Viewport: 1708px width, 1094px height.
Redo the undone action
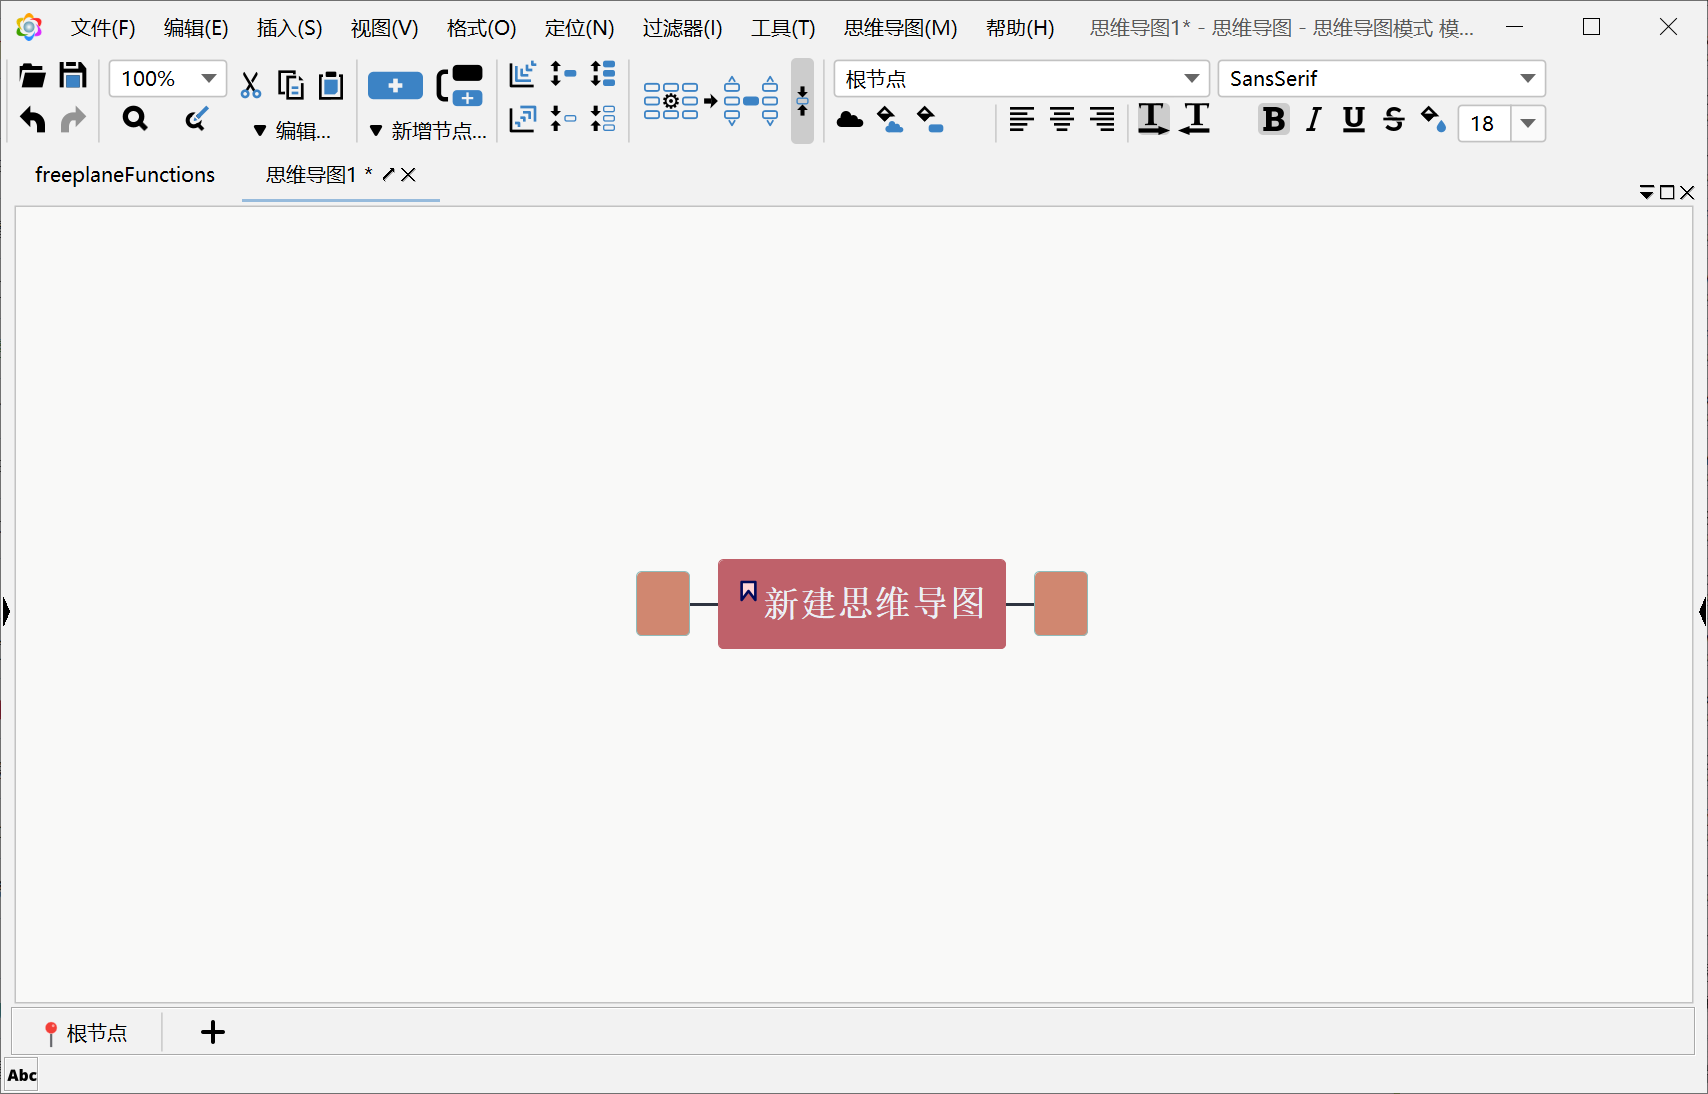73,120
